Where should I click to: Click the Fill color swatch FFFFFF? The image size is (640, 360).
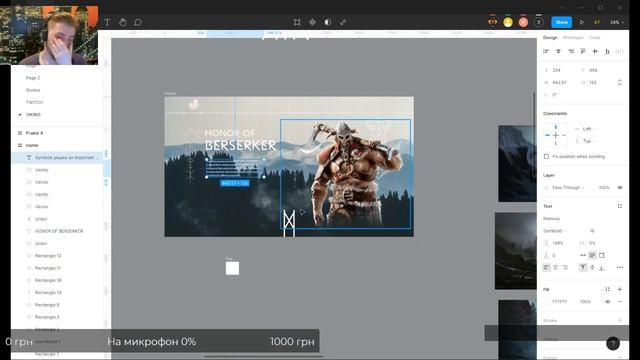(547, 302)
